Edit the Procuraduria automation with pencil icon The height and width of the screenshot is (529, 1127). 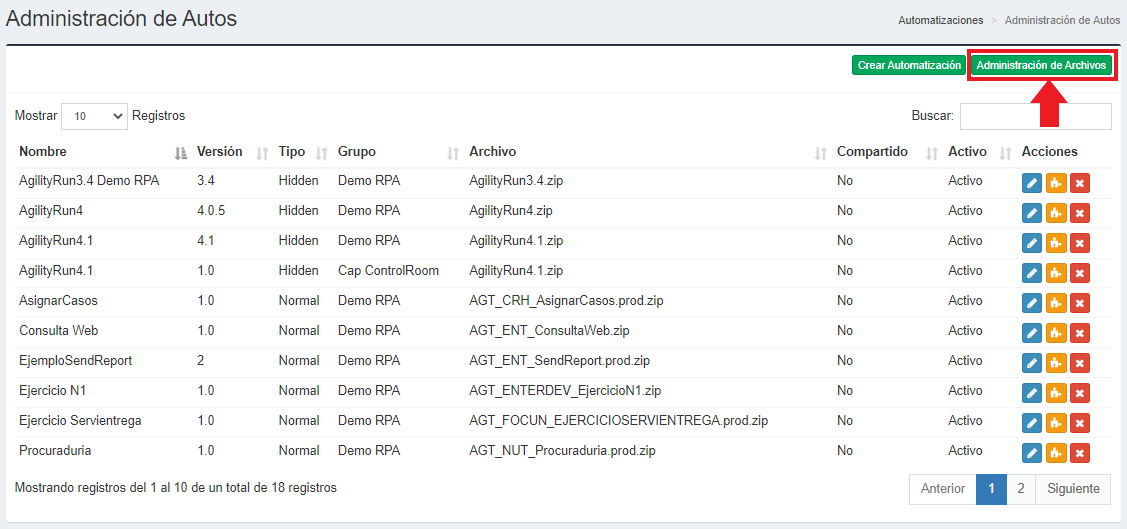[x=1032, y=453]
